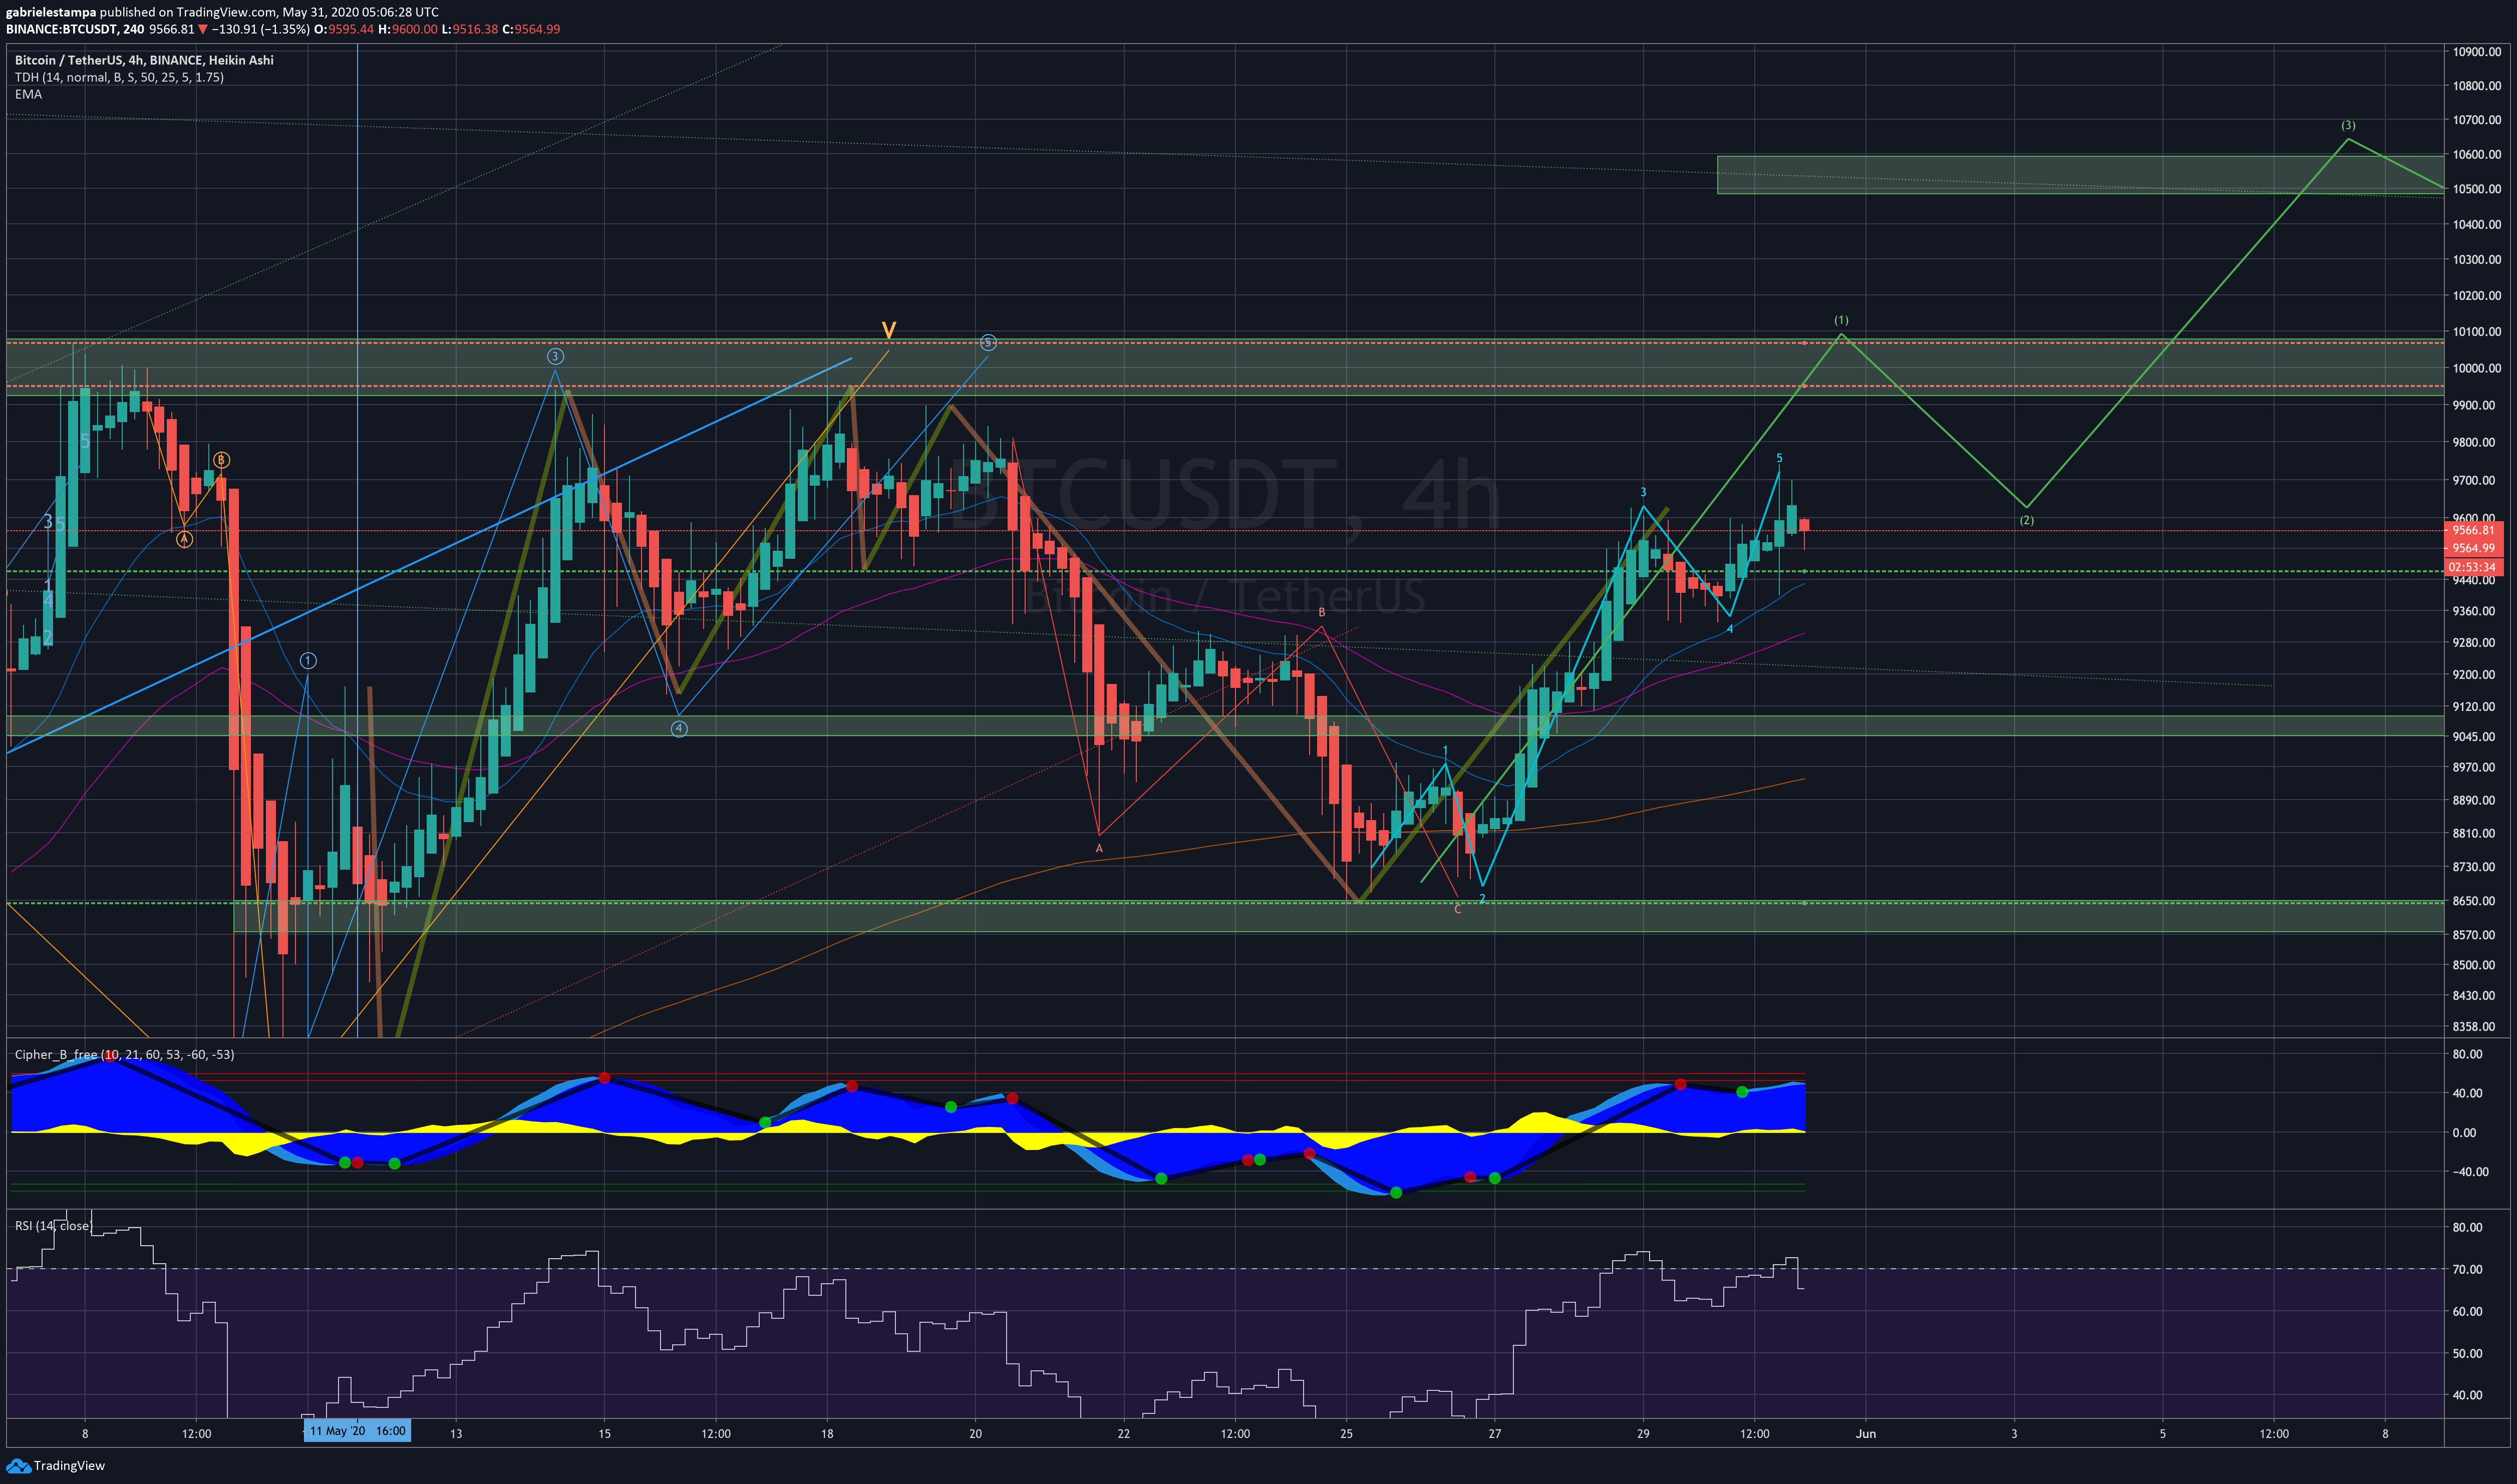The width and height of the screenshot is (2517, 1484).
Task: Click the red C correction label near 8650
Action: (x=1457, y=909)
